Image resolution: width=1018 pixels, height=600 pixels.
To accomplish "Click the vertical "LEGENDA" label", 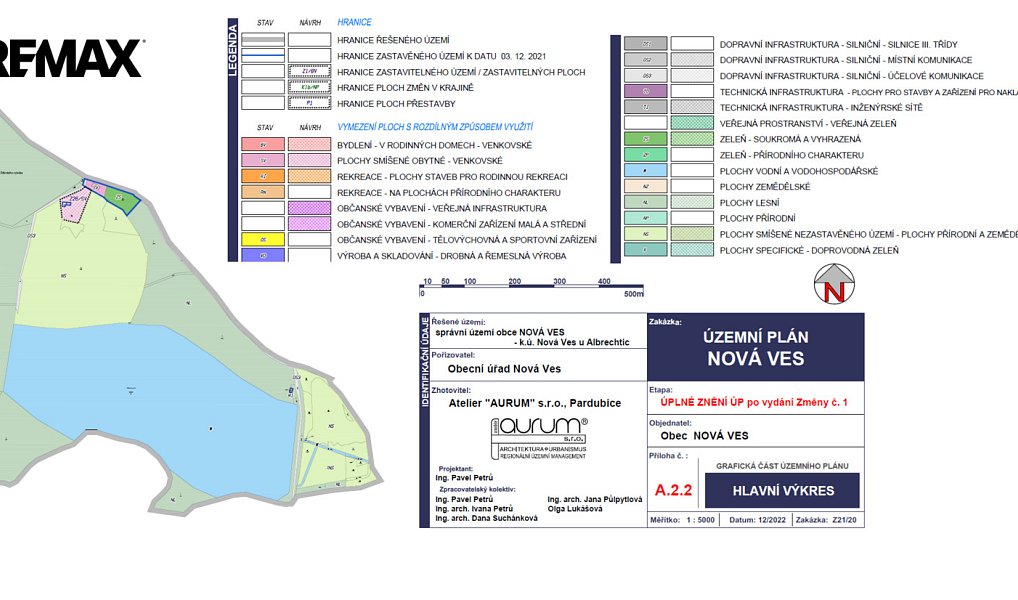I will click(233, 50).
